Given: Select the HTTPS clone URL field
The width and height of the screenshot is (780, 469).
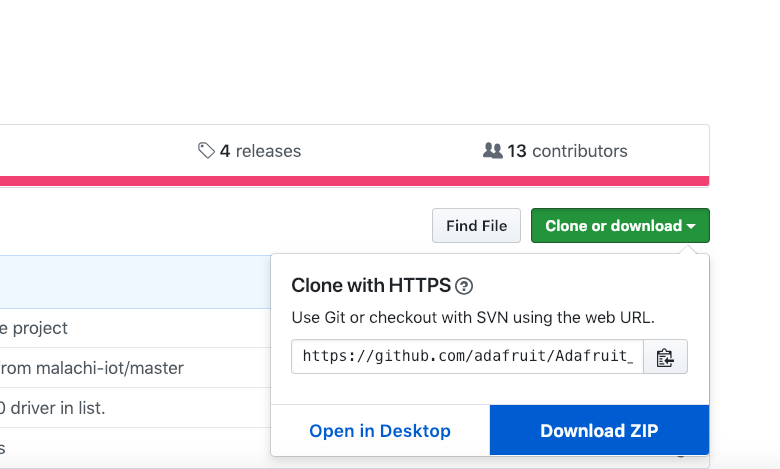Looking at the screenshot, I should click(466, 357).
